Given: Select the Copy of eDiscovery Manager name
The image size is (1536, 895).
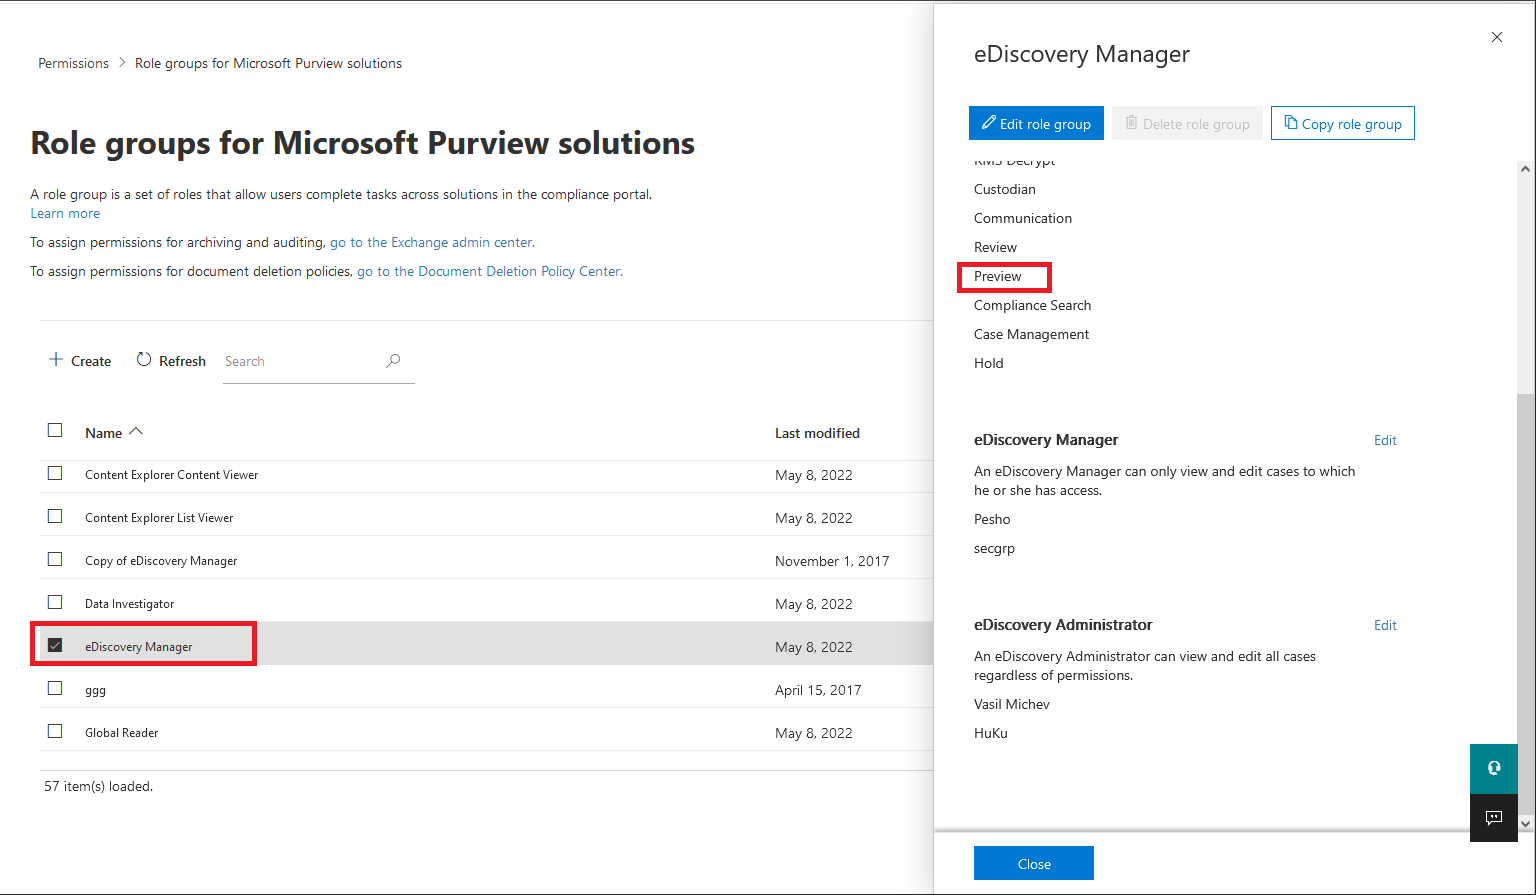Looking at the screenshot, I should pyautogui.click(x=161, y=561).
